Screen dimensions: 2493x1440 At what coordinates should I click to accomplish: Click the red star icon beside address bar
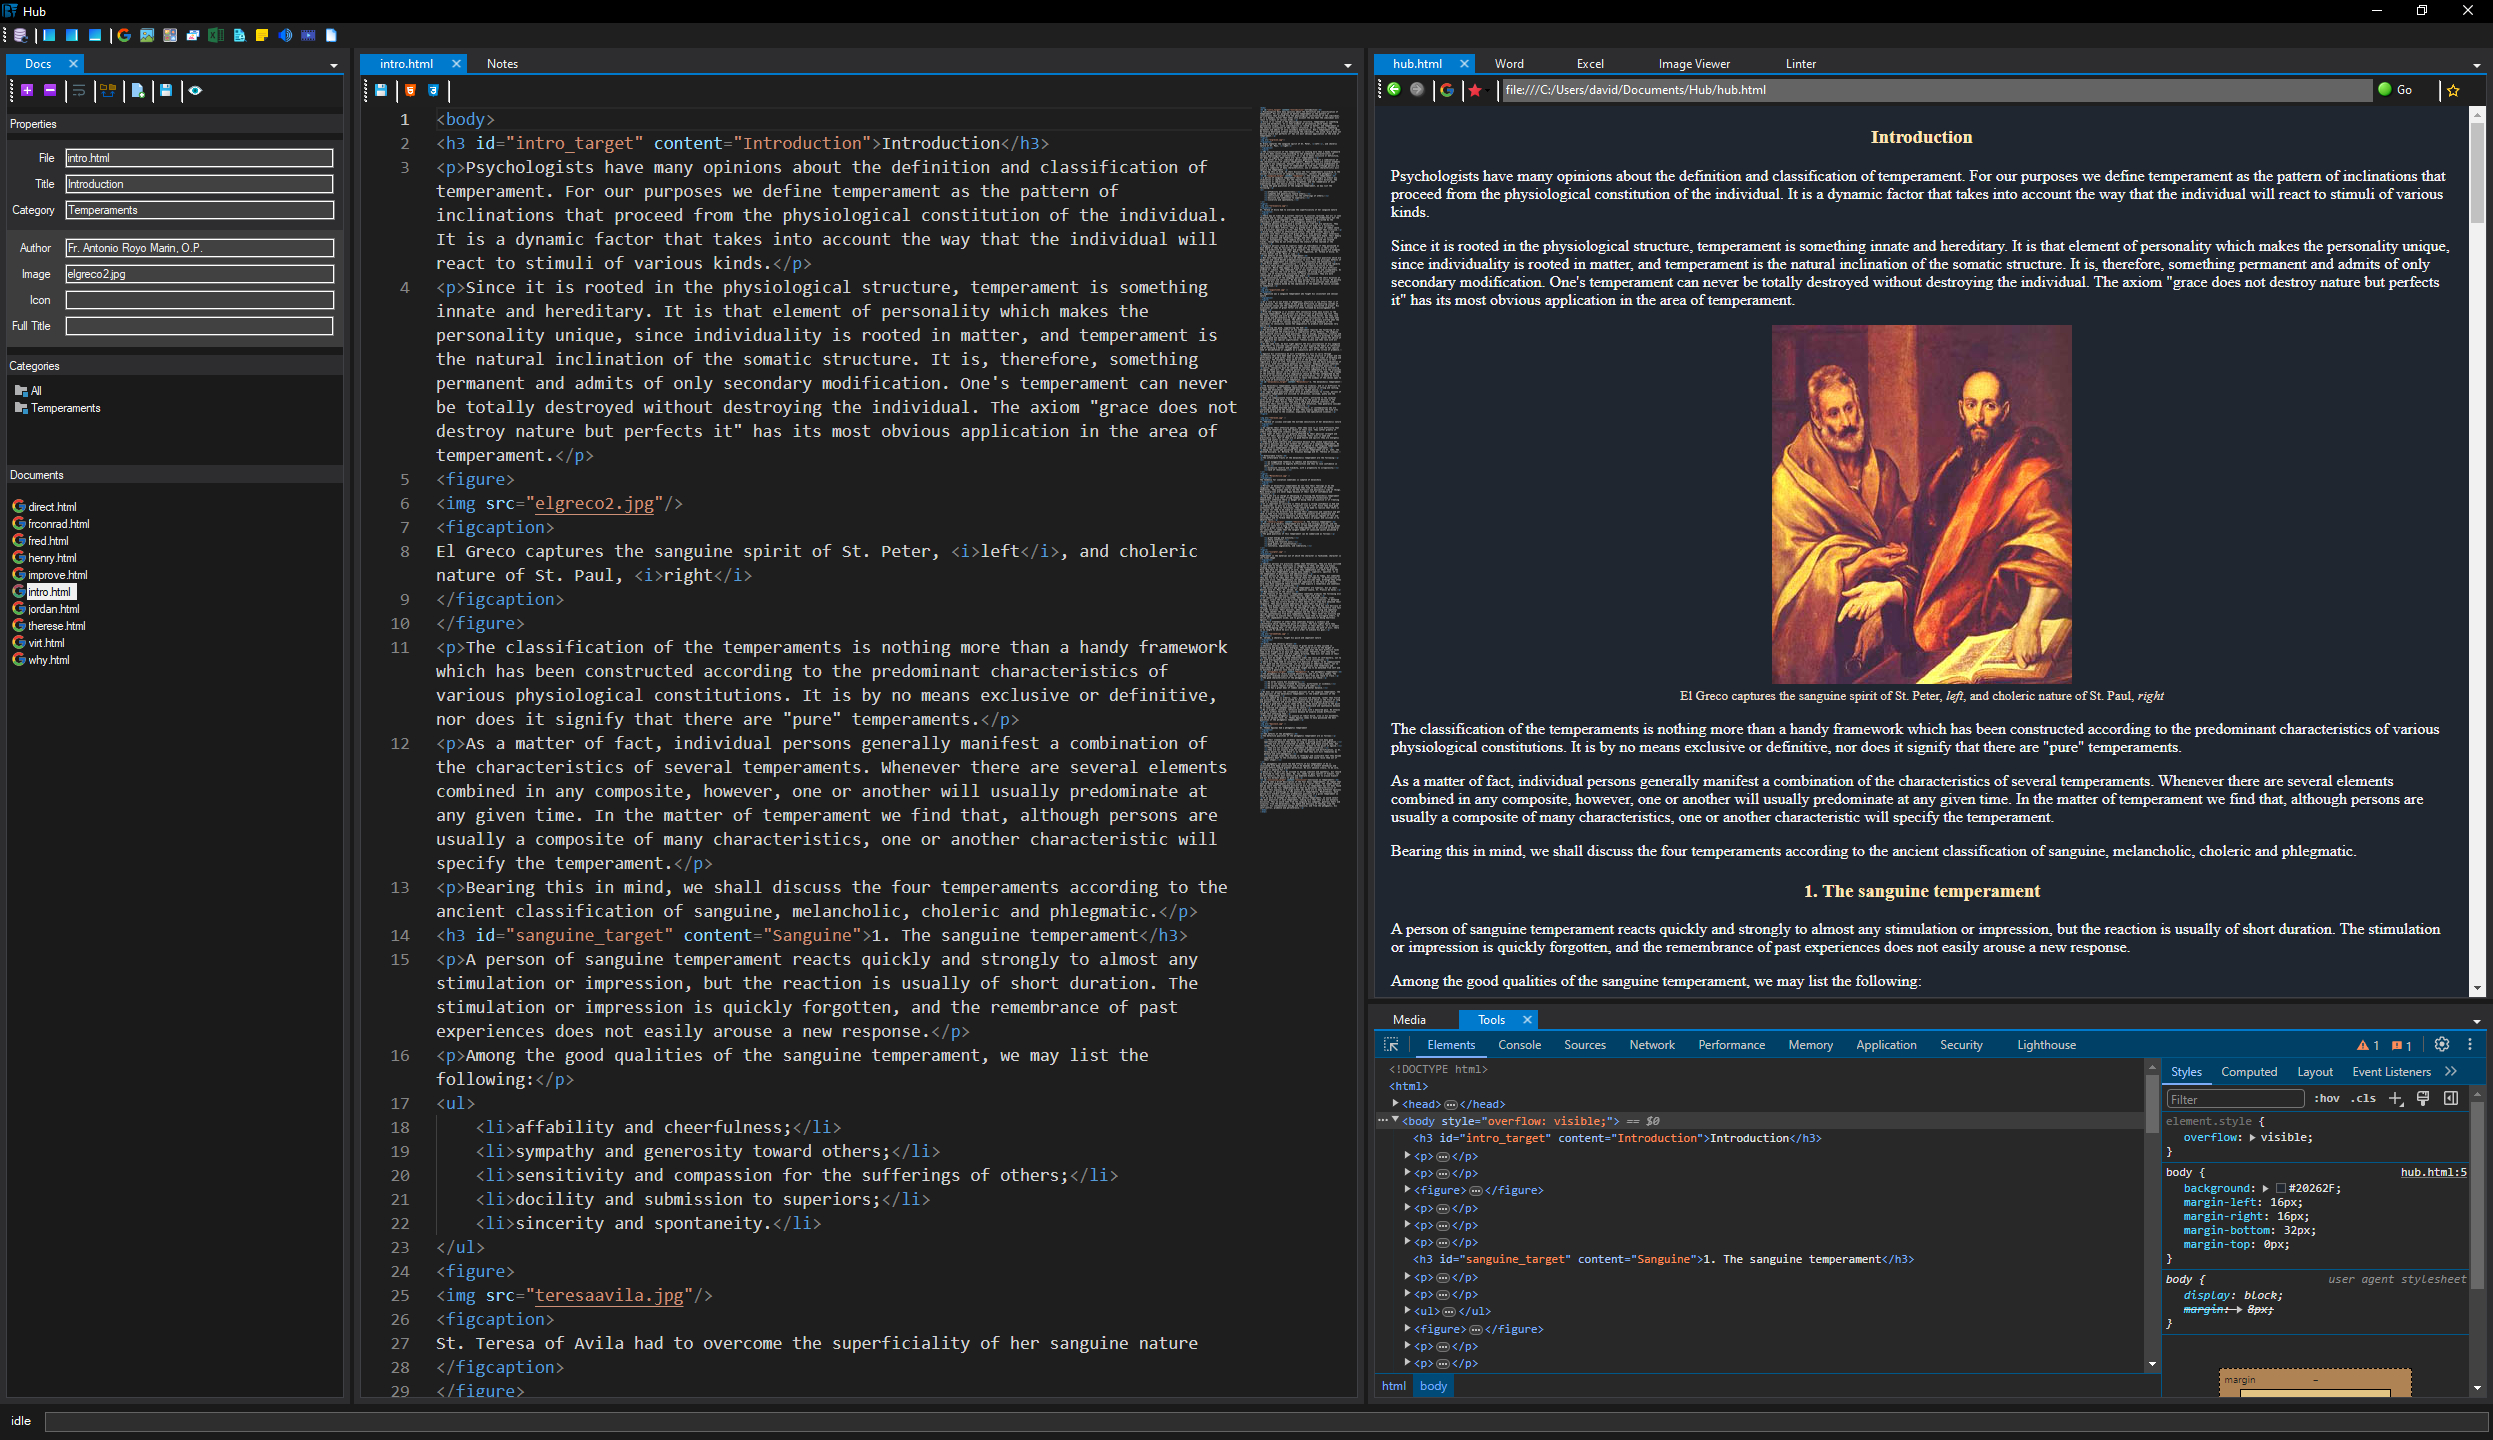pos(1474,90)
